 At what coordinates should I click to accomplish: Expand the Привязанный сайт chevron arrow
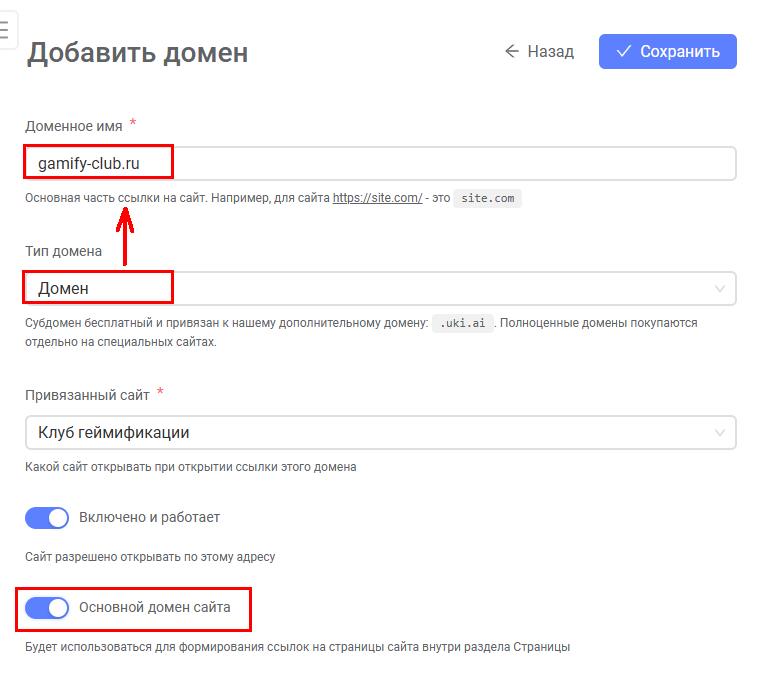coord(720,433)
